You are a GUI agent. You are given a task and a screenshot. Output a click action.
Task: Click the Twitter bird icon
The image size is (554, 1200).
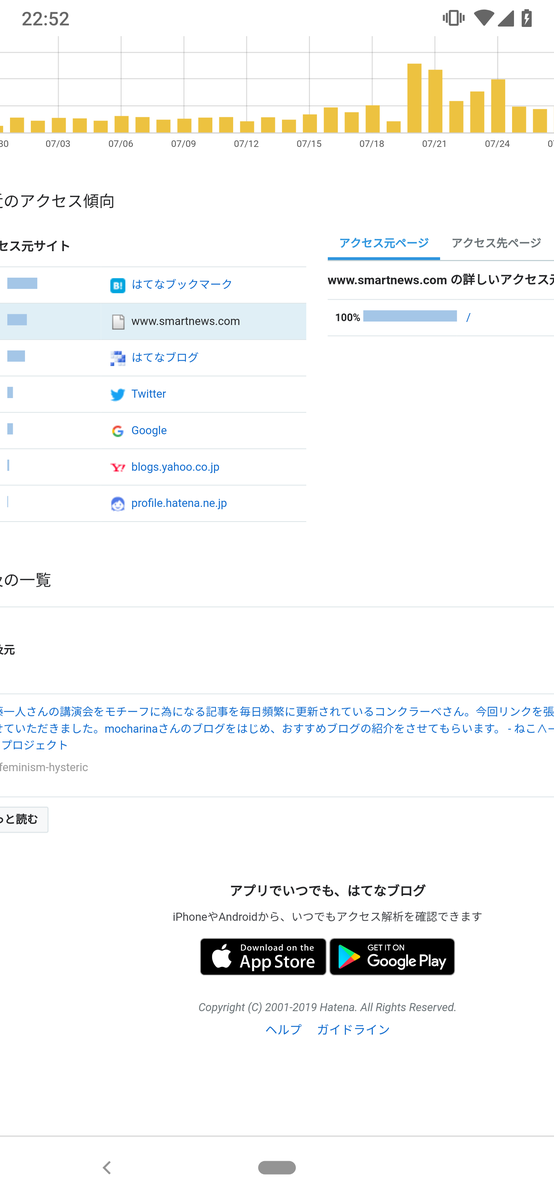click(x=118, y=394)
